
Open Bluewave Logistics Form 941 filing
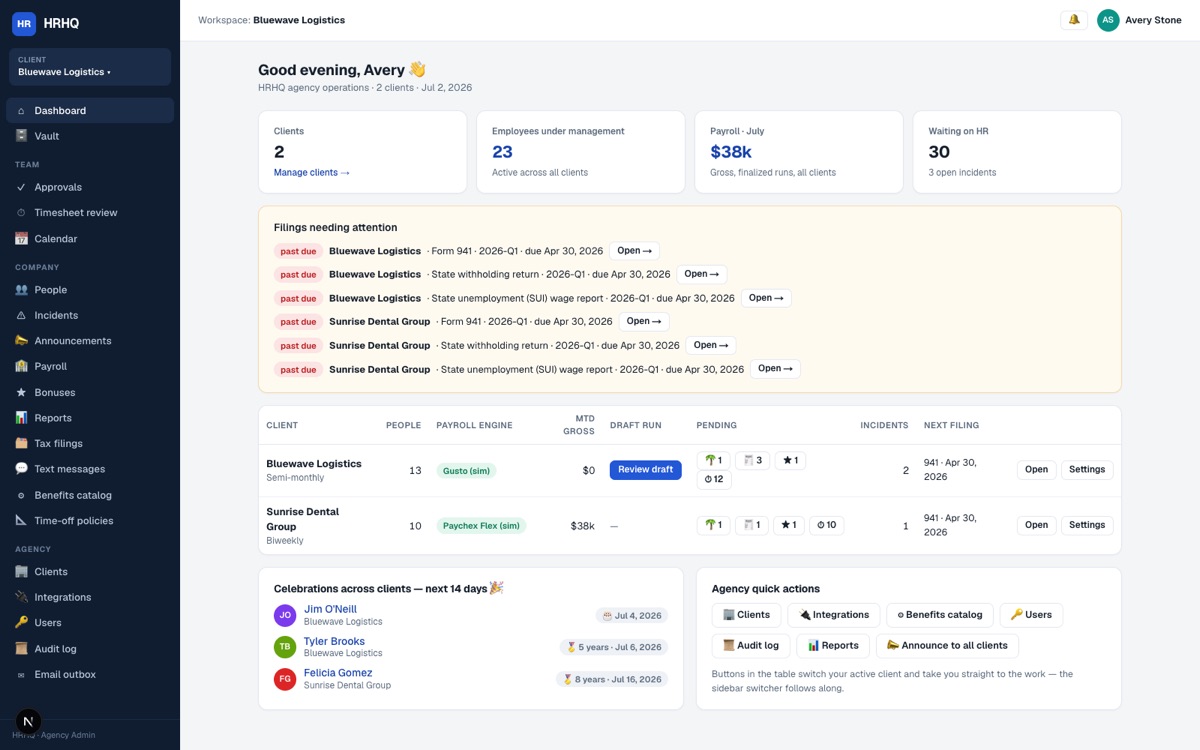[x=634, y=251]
